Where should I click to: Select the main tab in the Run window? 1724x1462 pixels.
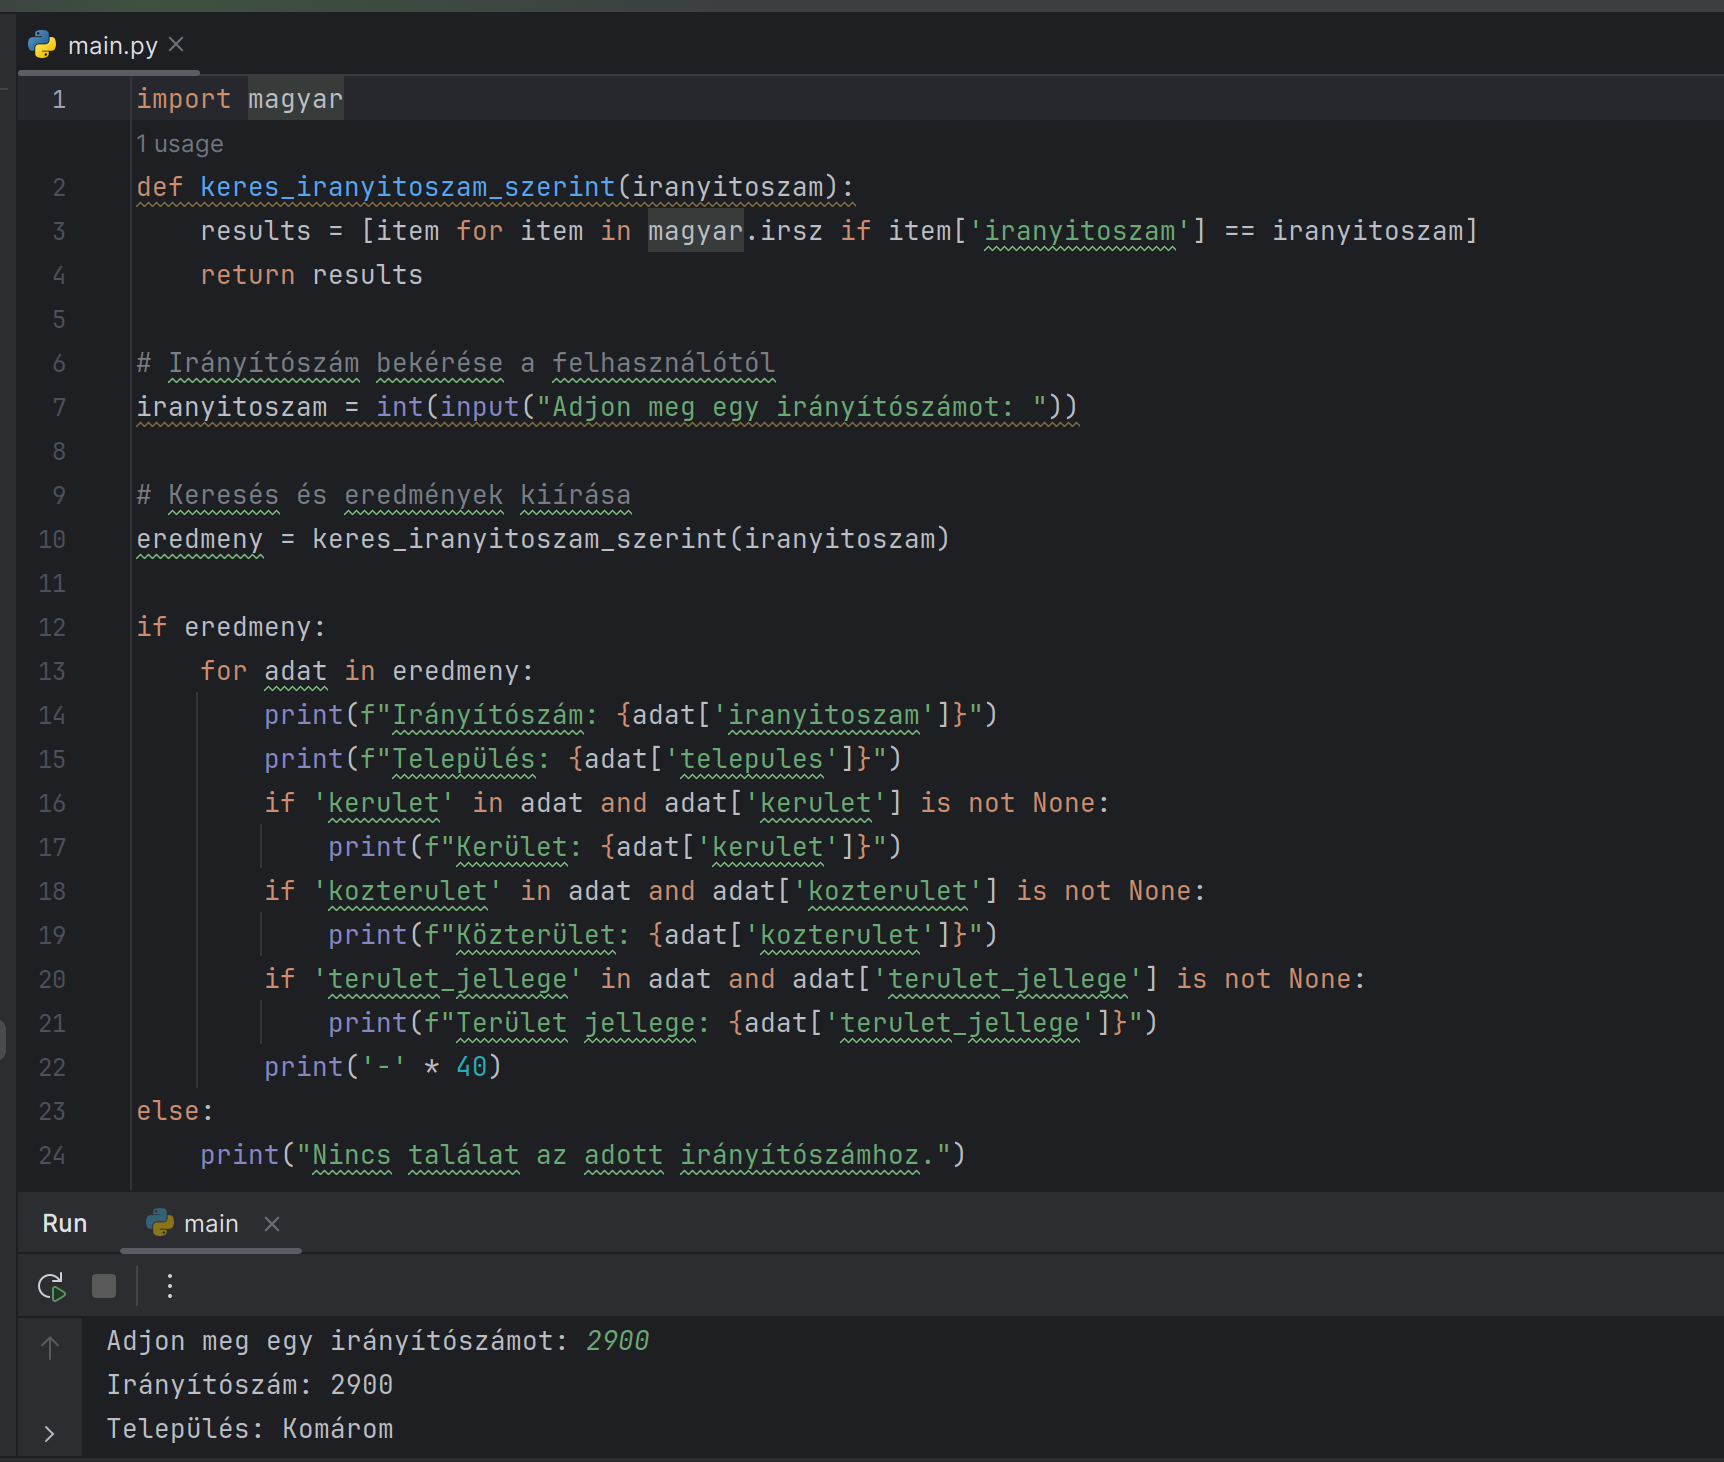pos(211,1223)
